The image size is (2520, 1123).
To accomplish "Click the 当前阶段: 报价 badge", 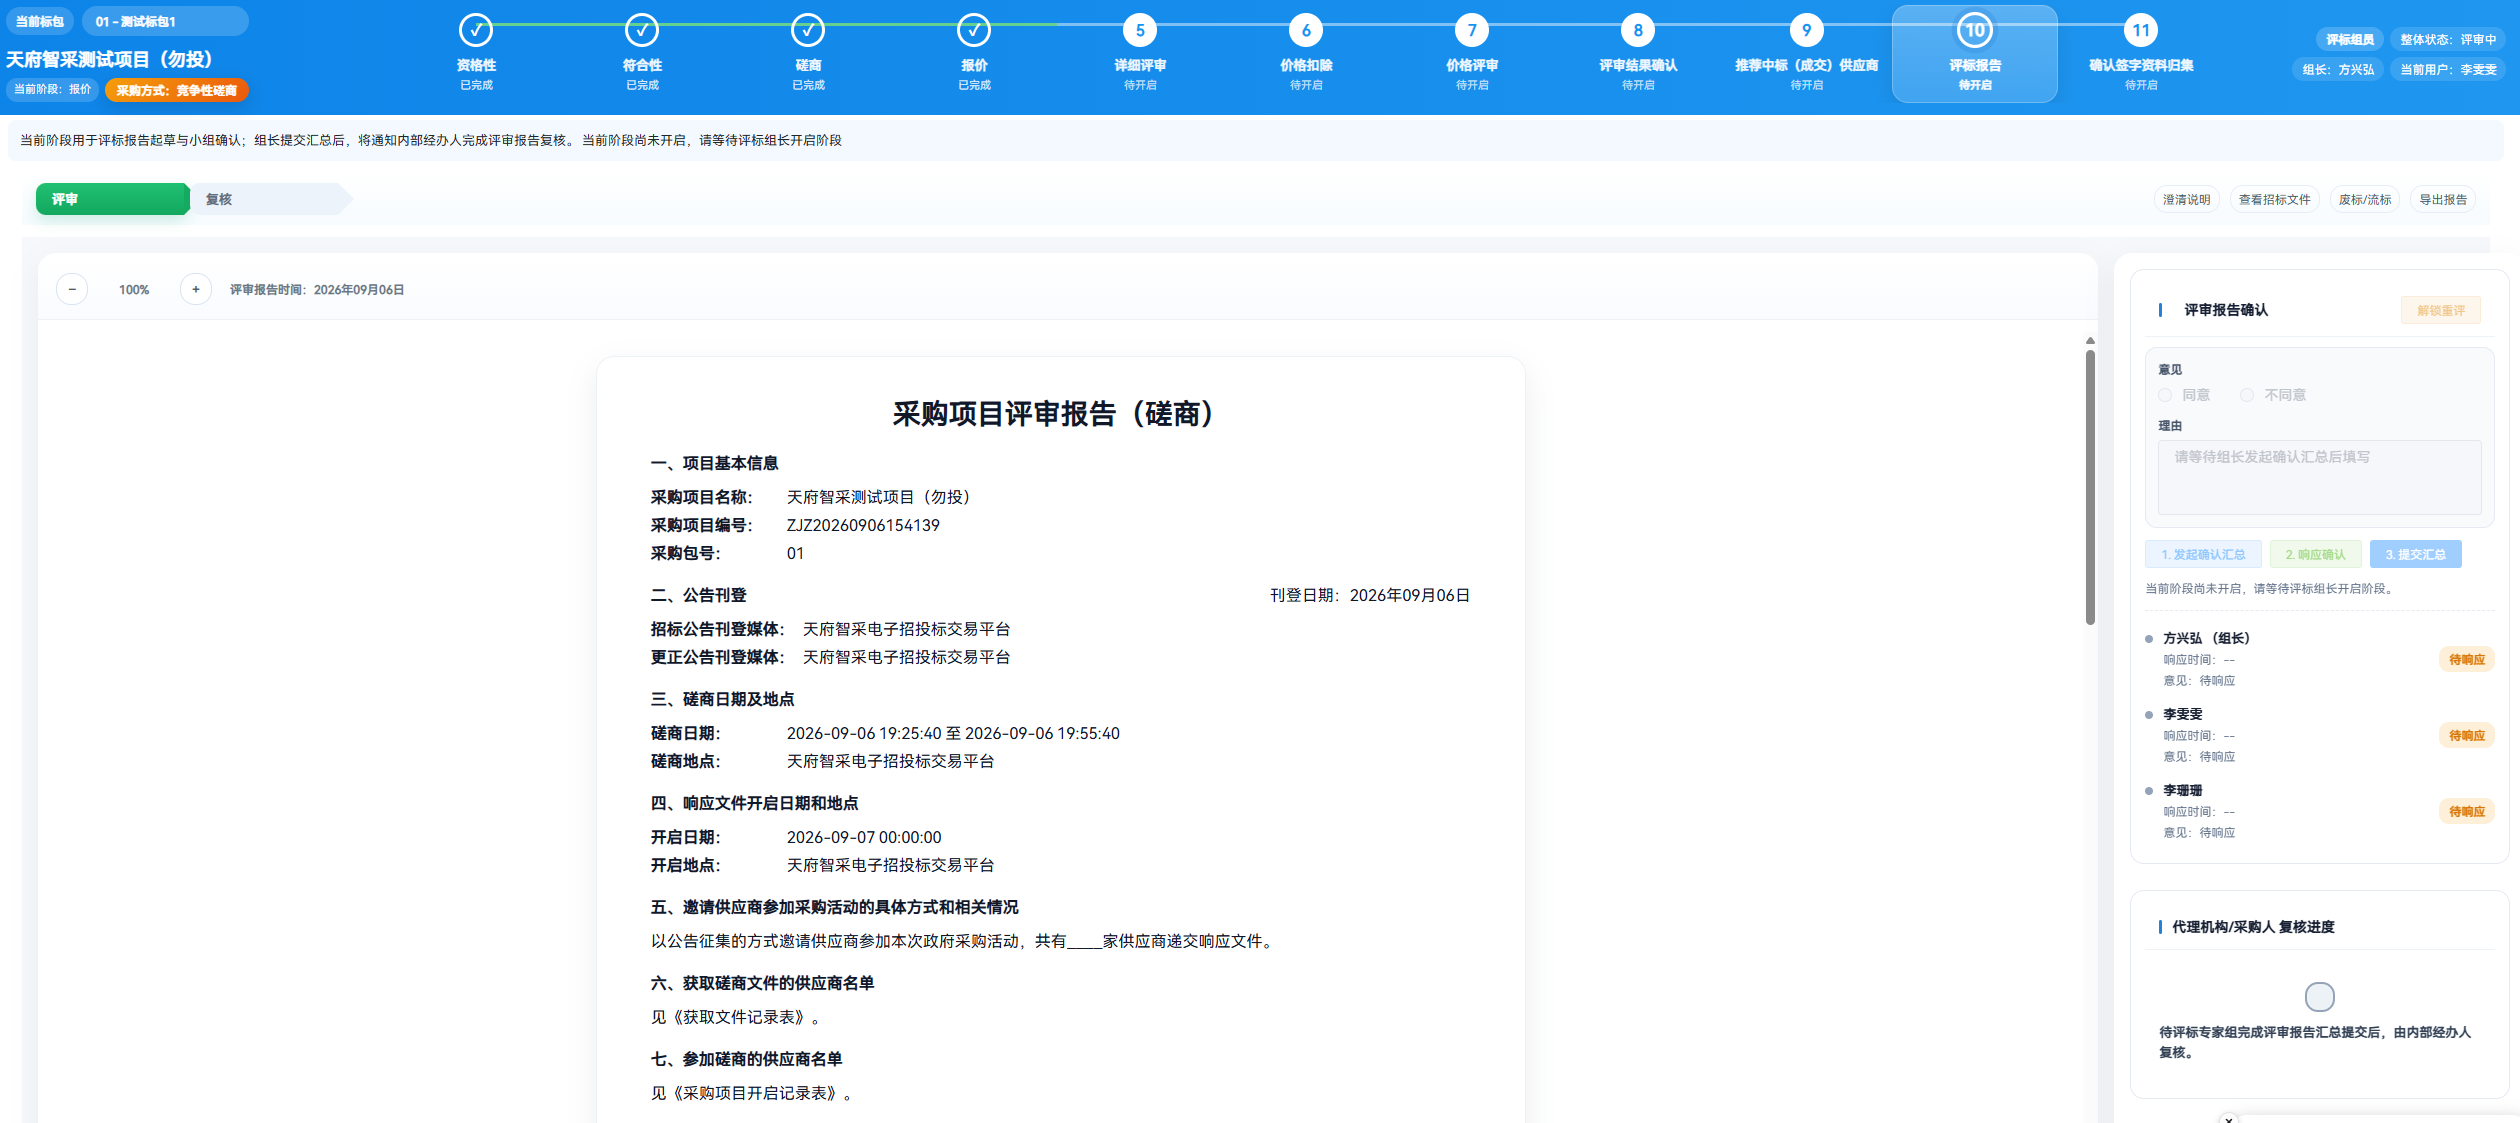I will click(52, 89).
